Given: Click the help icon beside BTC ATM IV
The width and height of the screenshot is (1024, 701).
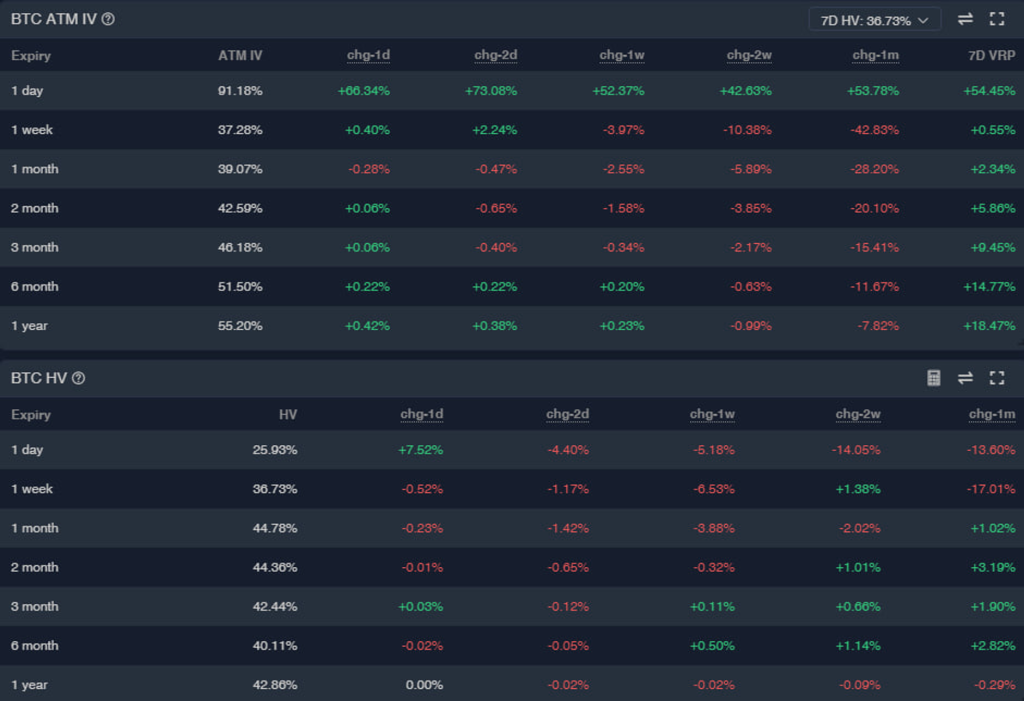Looking at the screenshot, I should click(108, 19).
